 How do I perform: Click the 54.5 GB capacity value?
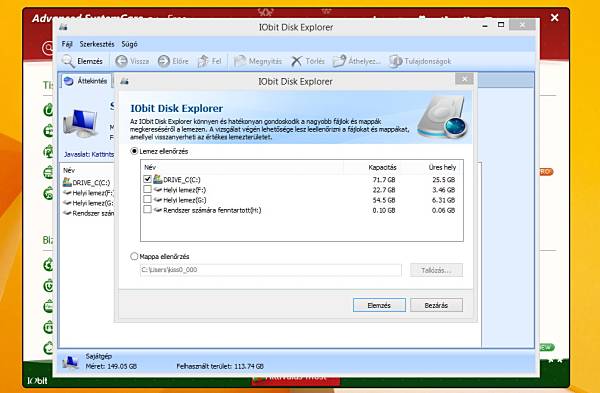click(384, 200)
